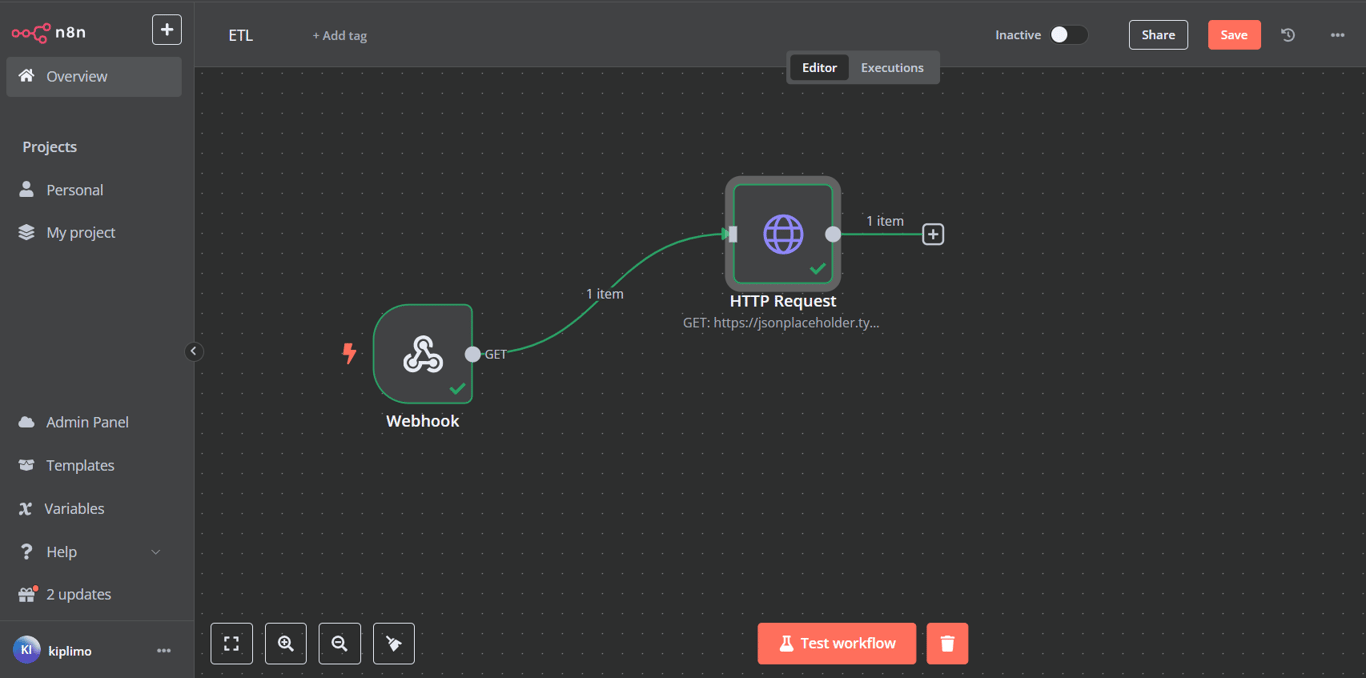The image size is (1366, 678).
Task: Tidy up the workflow with the broom icon
Action: tap(393, 643)
